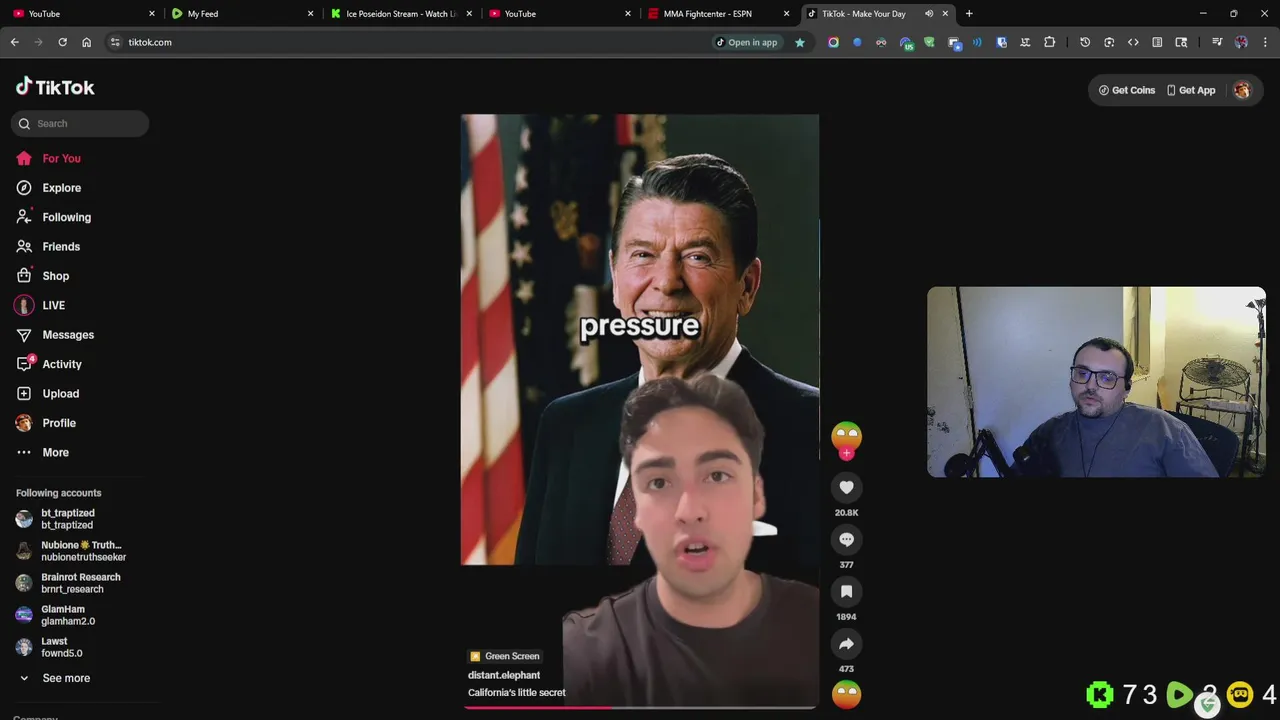
Task: Open the profile avatar in TikTok header
Action: pos(1242,90)
